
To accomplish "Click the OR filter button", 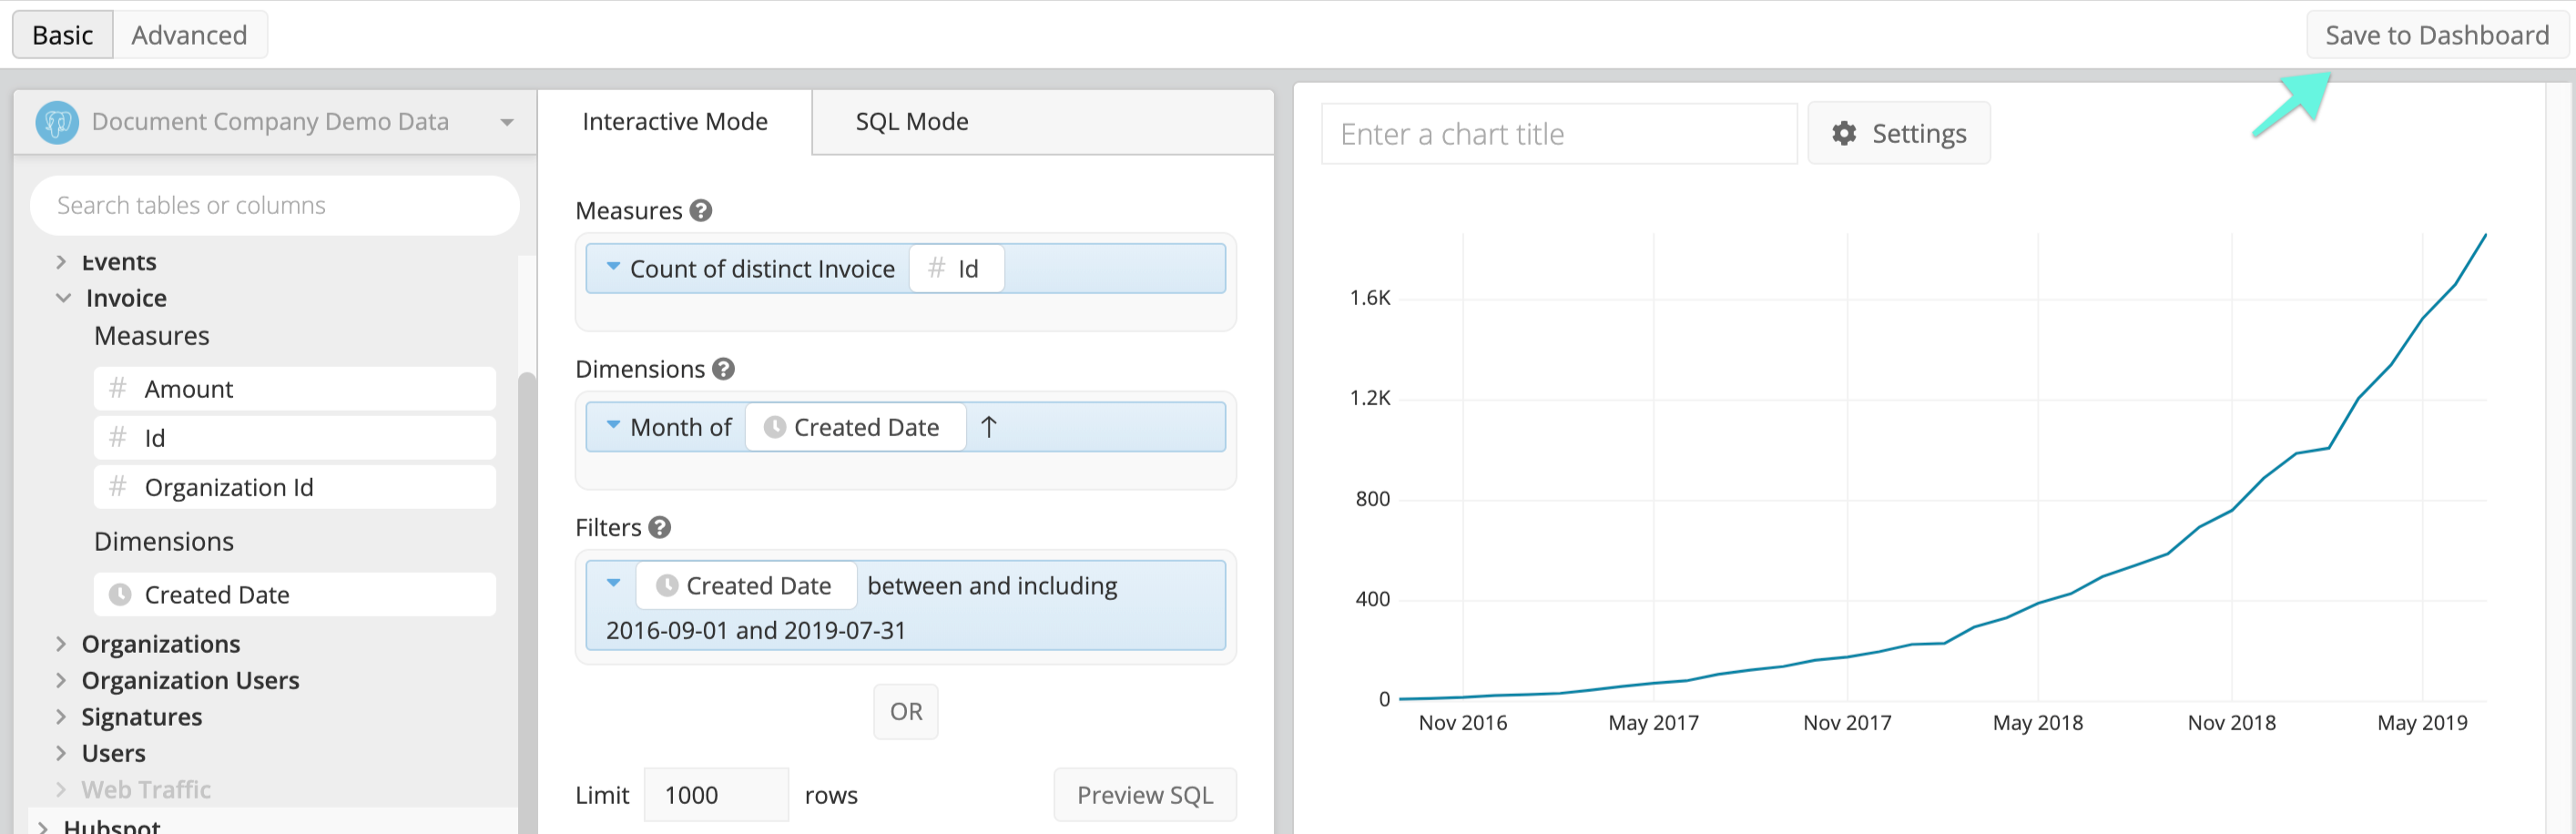I will [906, 711].
